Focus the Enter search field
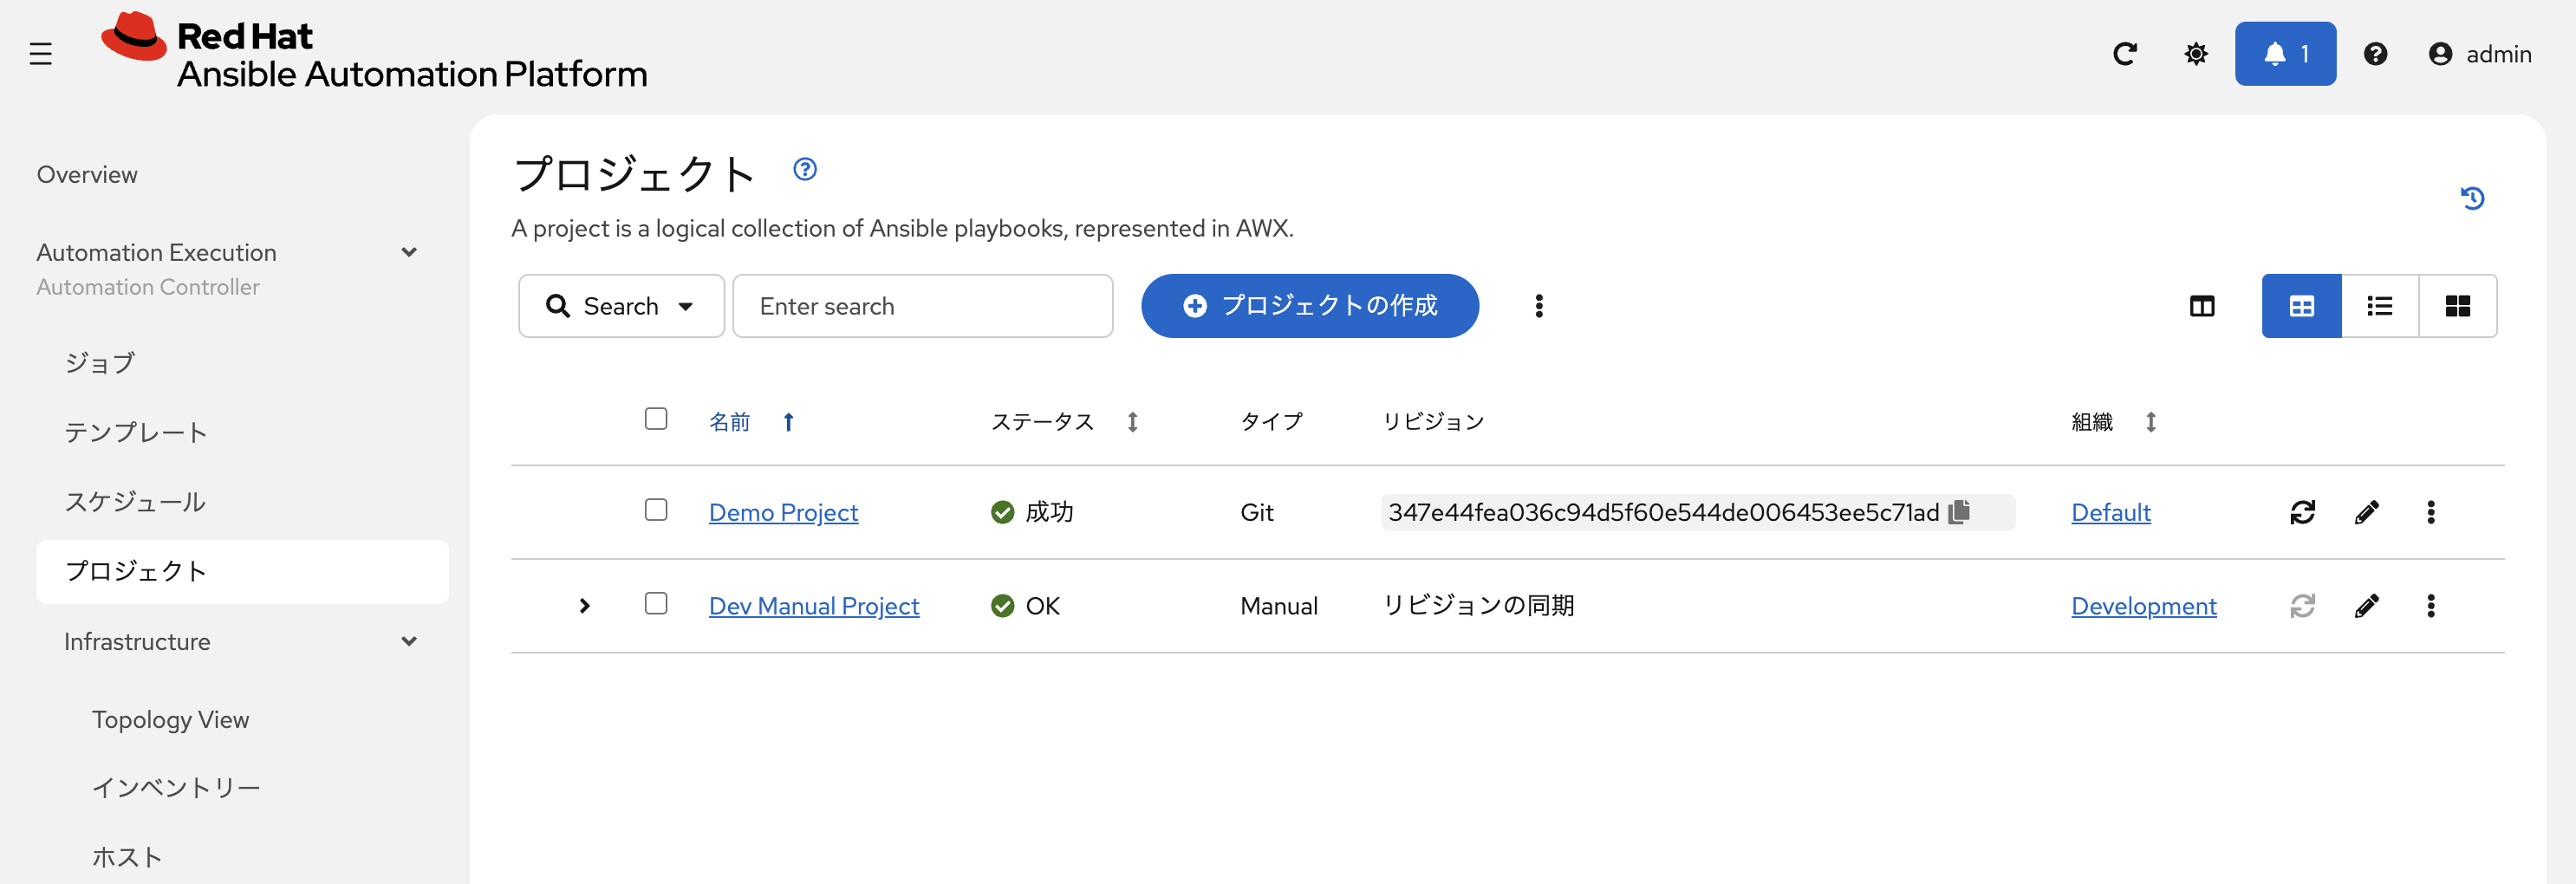The height and width of the screenshot is (884, 2576). point(922,306)
